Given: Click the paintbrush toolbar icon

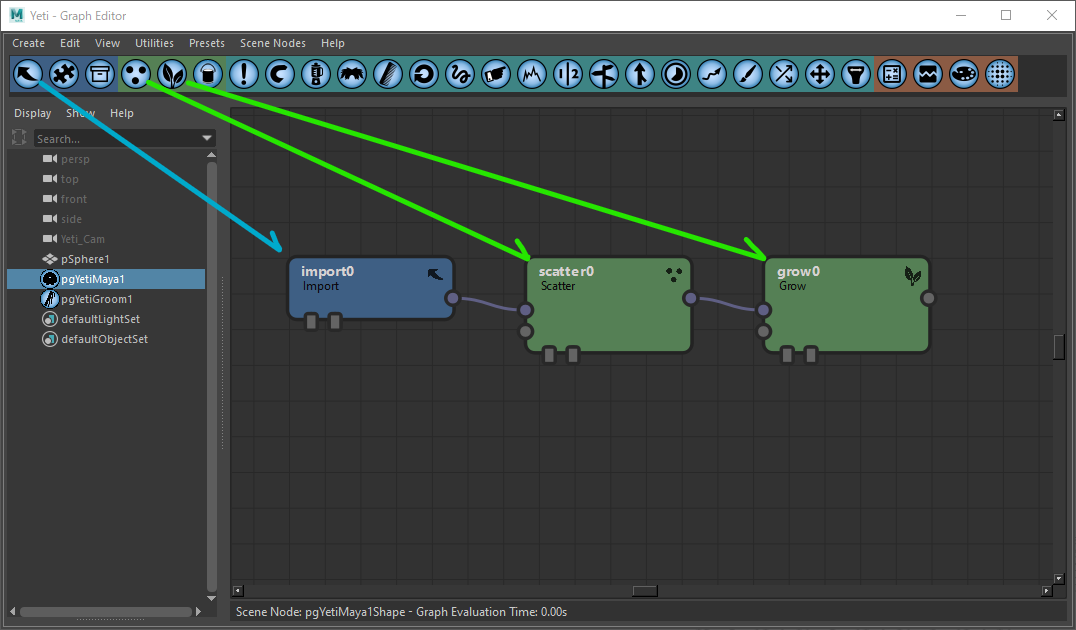Looking at the screenshot, I should tap(748, 74).
